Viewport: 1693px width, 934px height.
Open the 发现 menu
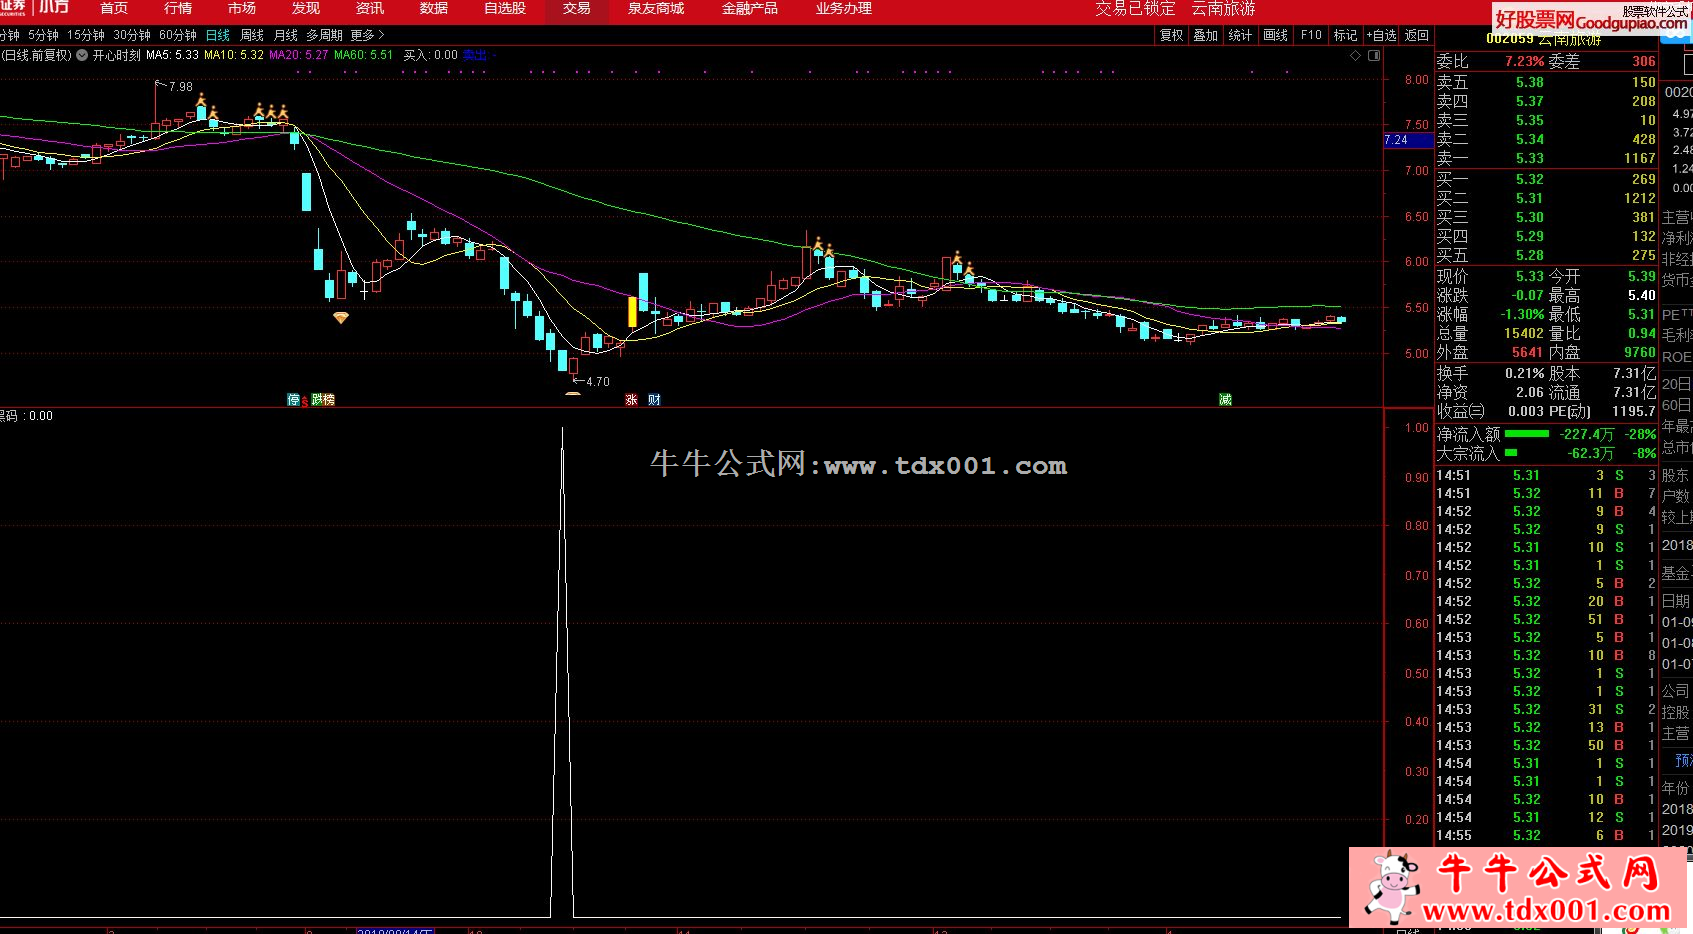pos(306,8)
